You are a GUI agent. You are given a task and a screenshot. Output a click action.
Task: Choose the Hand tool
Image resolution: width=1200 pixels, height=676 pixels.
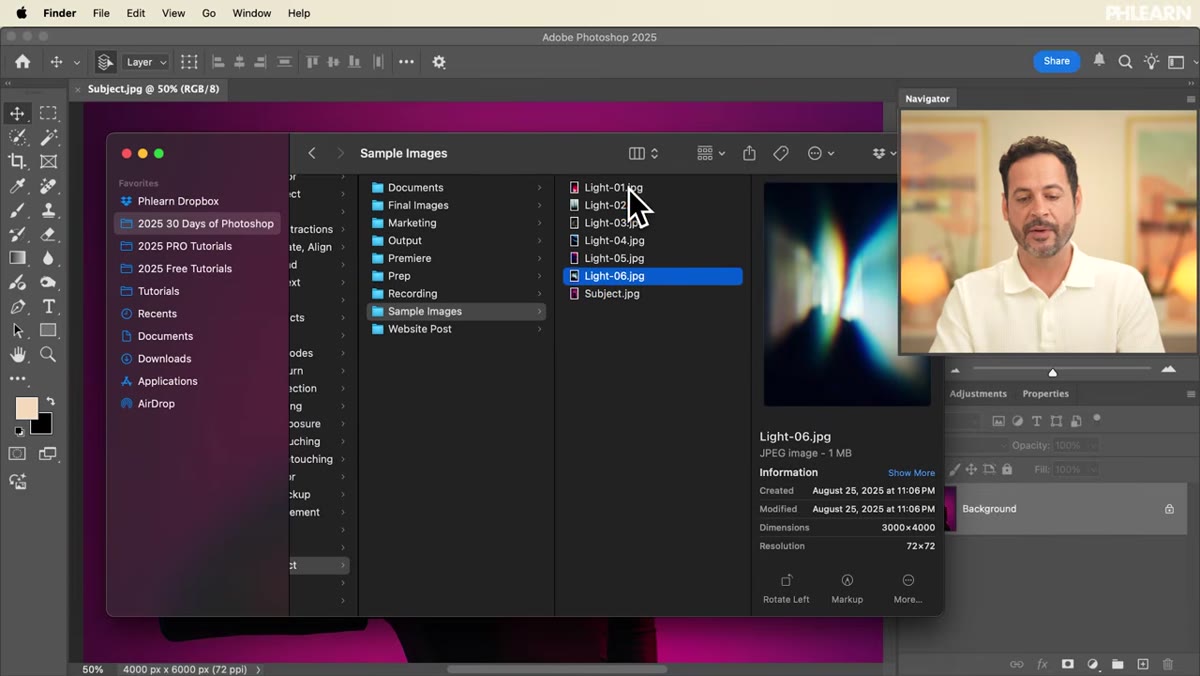pos(17,354)
